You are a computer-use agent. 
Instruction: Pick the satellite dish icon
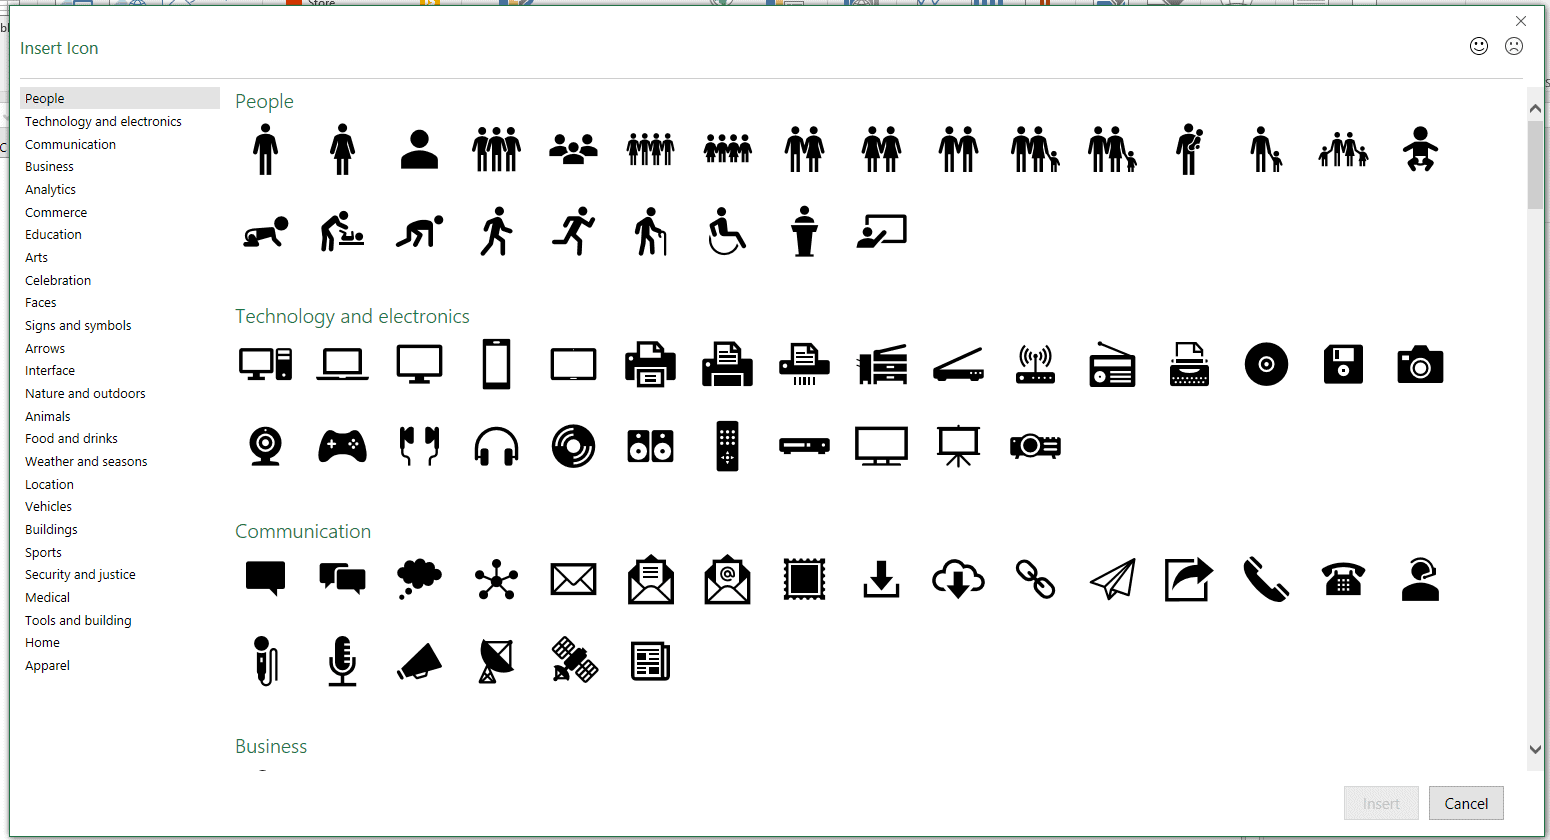click(x=496, y=661)
